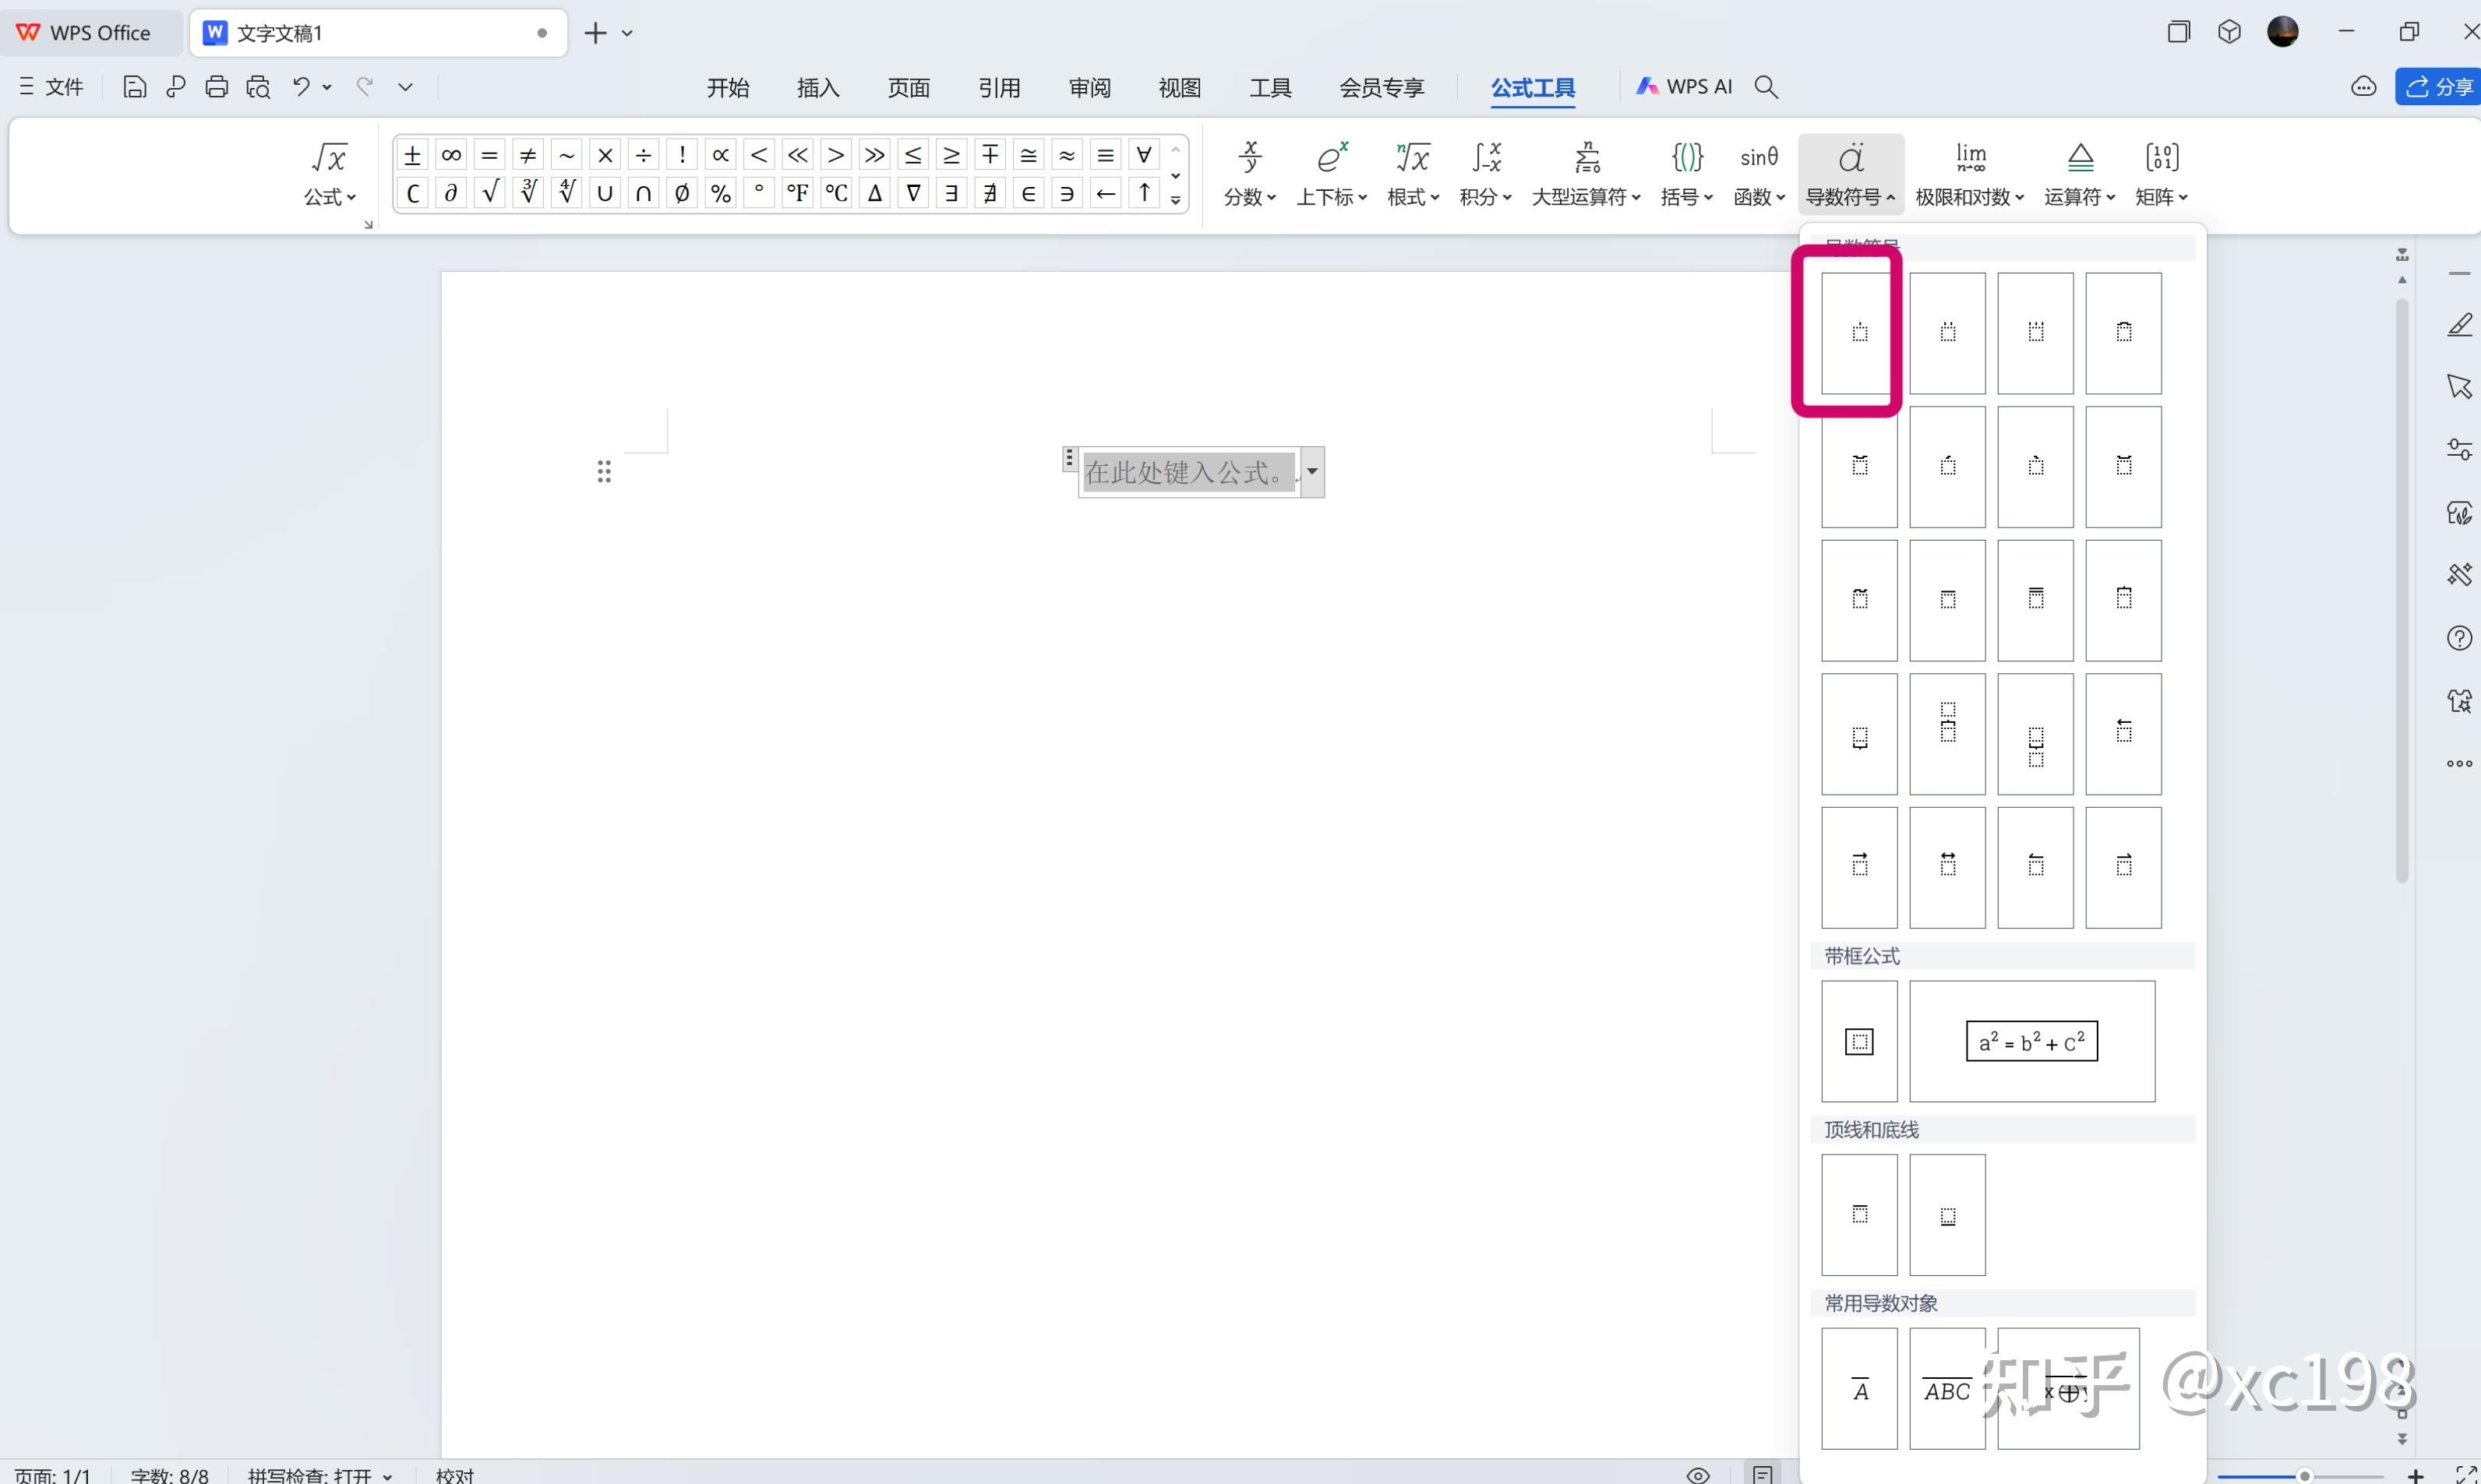Click the print icon in quick toolbar
2481x1484 pixels.
click(216, 87)
